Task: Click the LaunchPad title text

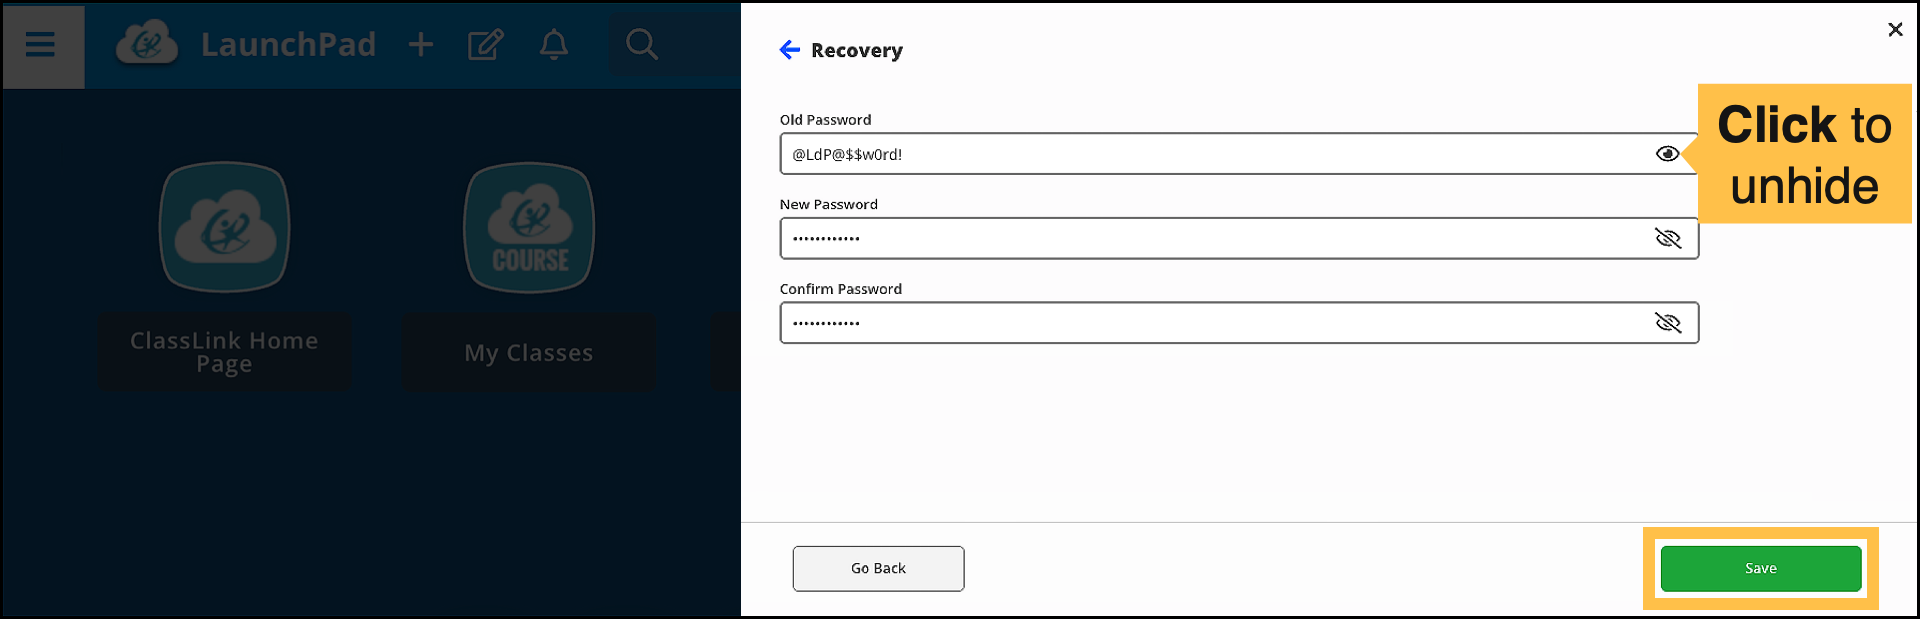Action: (288, 45)
